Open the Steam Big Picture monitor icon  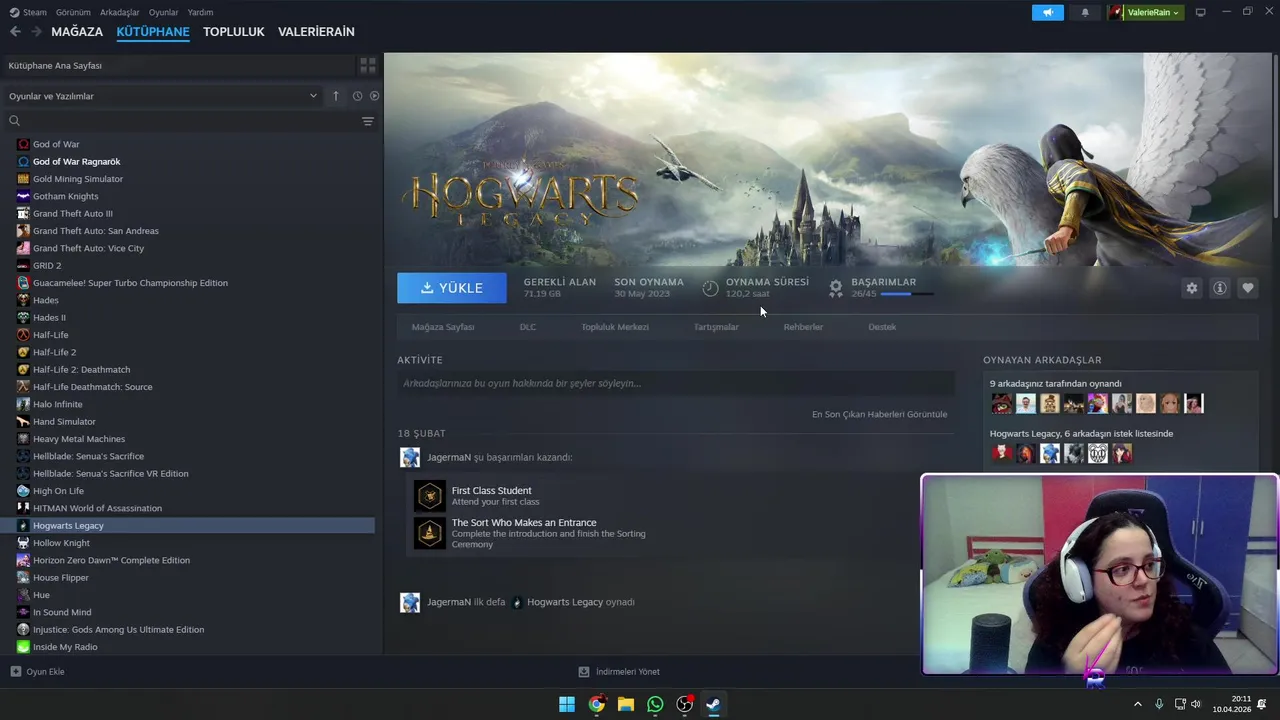click(x=1201, y=12)
